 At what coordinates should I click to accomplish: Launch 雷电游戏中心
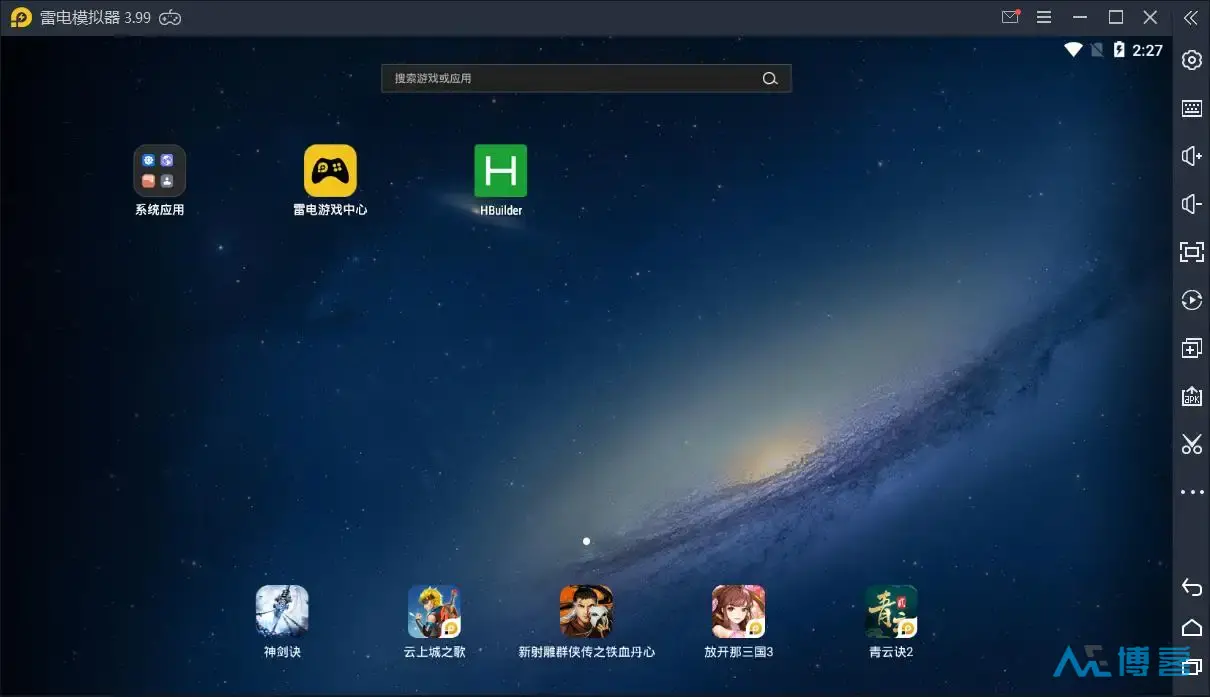click(x=330, y=170)
